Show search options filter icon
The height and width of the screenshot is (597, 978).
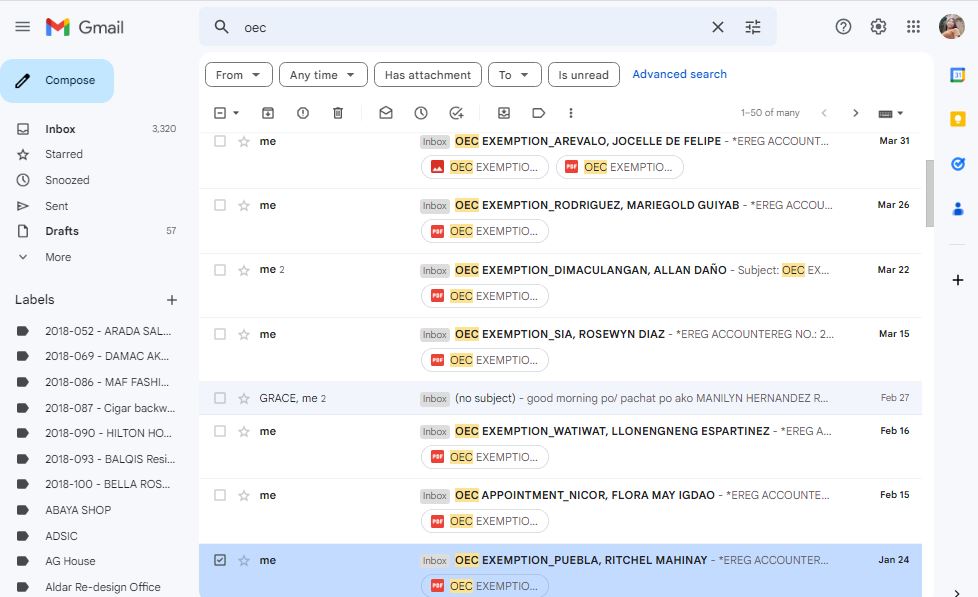[x=753, y=27]
